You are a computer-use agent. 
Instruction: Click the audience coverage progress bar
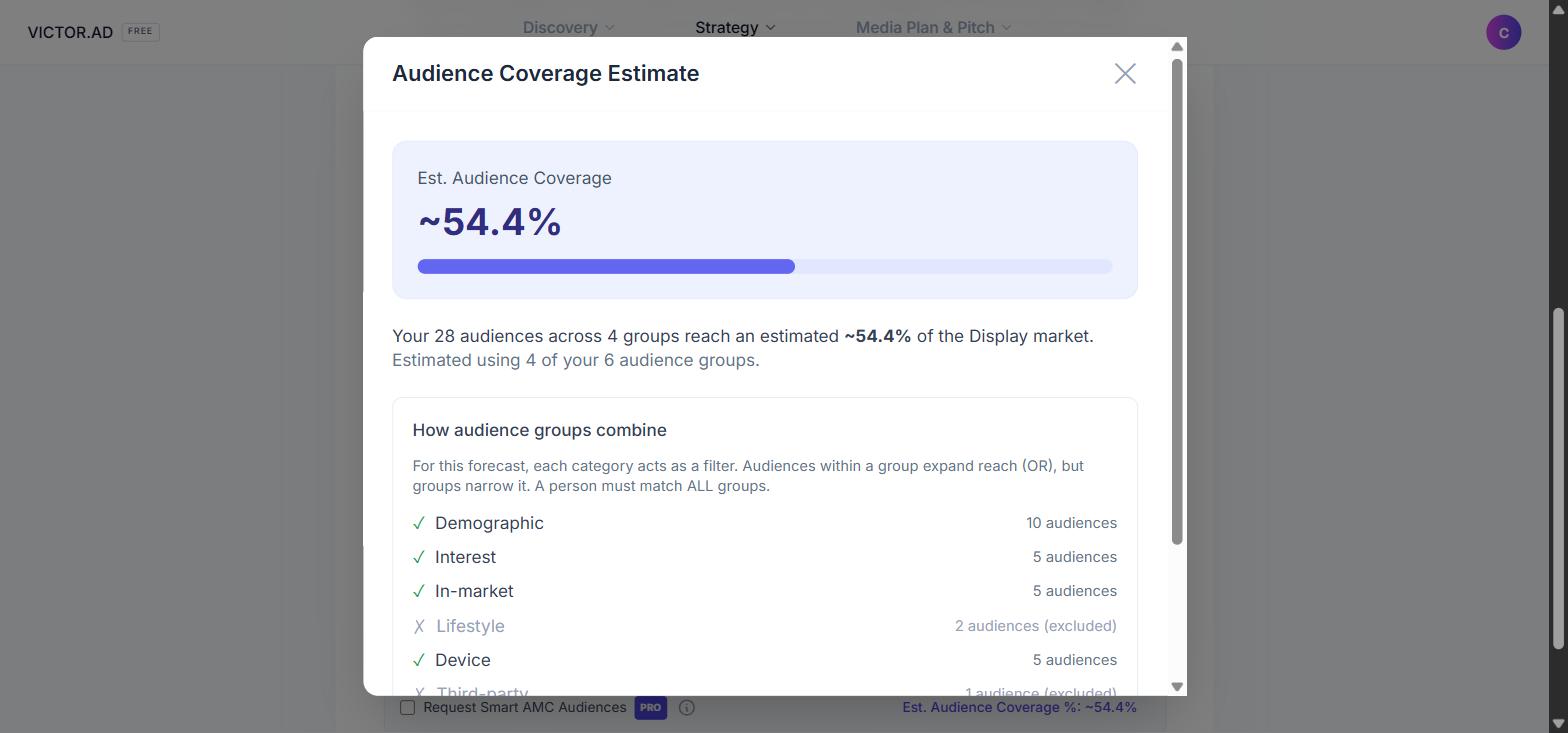(765, 266)
